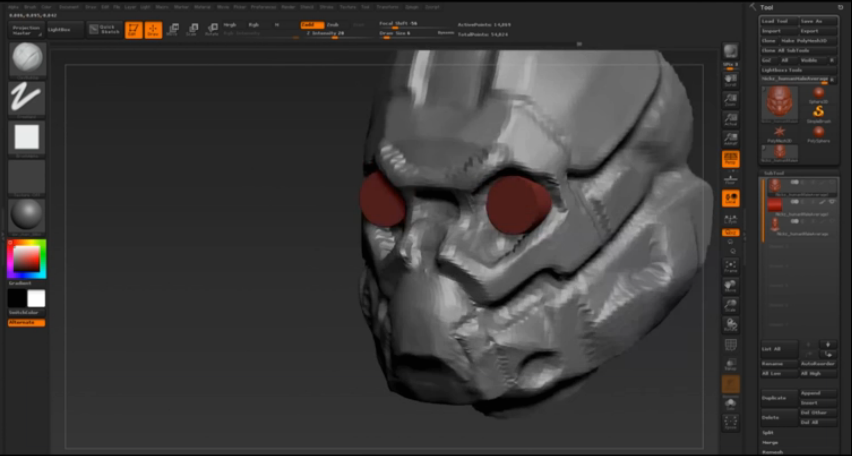Toggle eye visibility on red cylinder subtool
852x456 pixels.
pyautogui.click(x=831, y=202)
